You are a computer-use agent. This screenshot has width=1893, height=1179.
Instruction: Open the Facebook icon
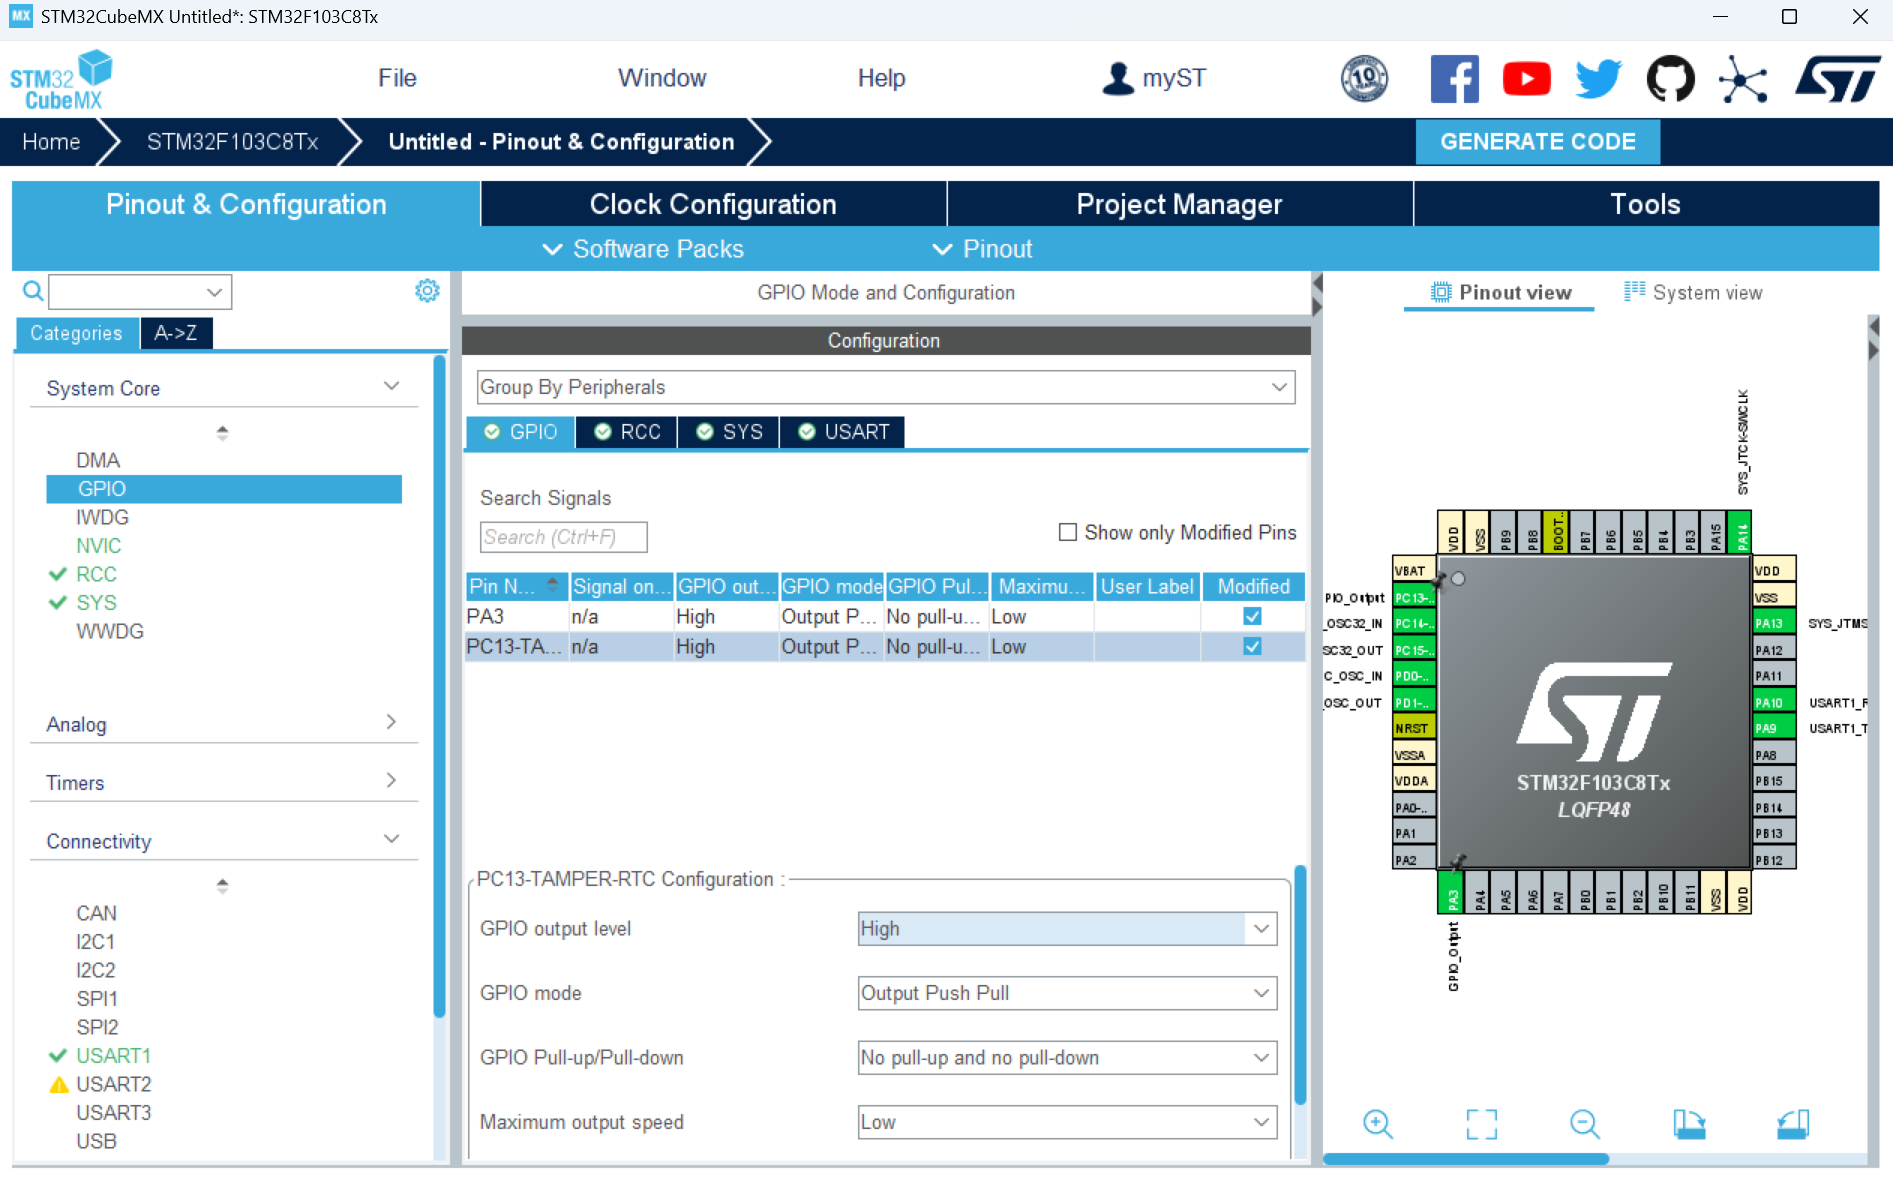1454,79
